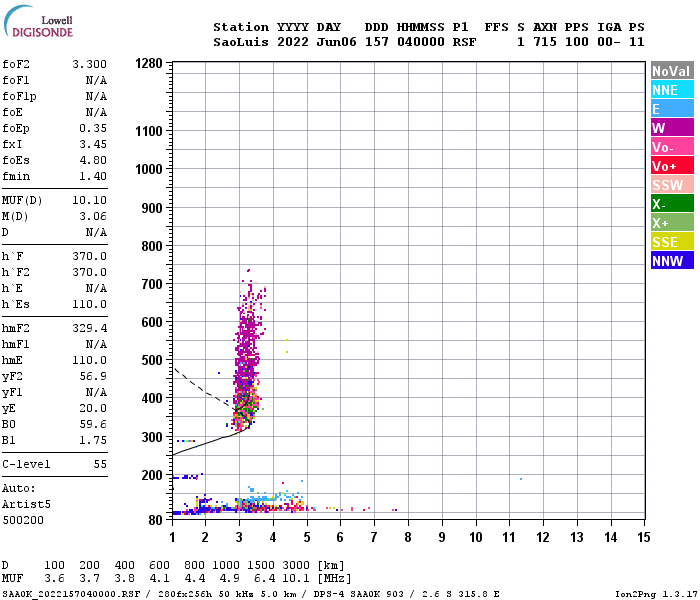The image size is (700, 600).
Task: Click the MUF(D) value 10.10
Action: (89, 200)
